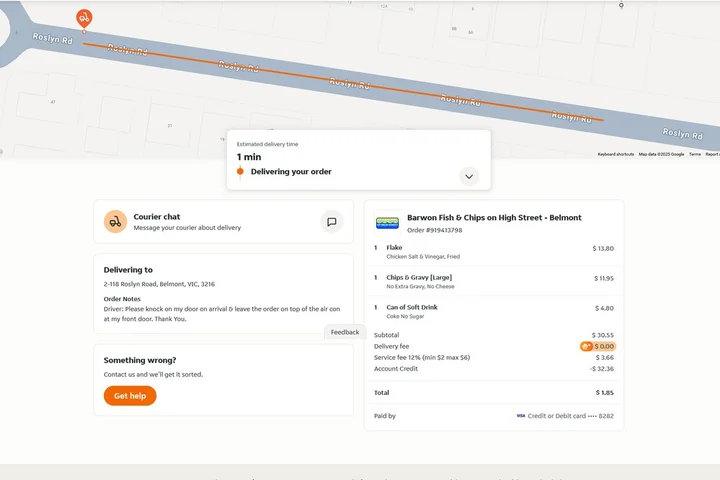Click the Delivering to address text
This screenshot has width=720, height=480.
coord(159,284)
